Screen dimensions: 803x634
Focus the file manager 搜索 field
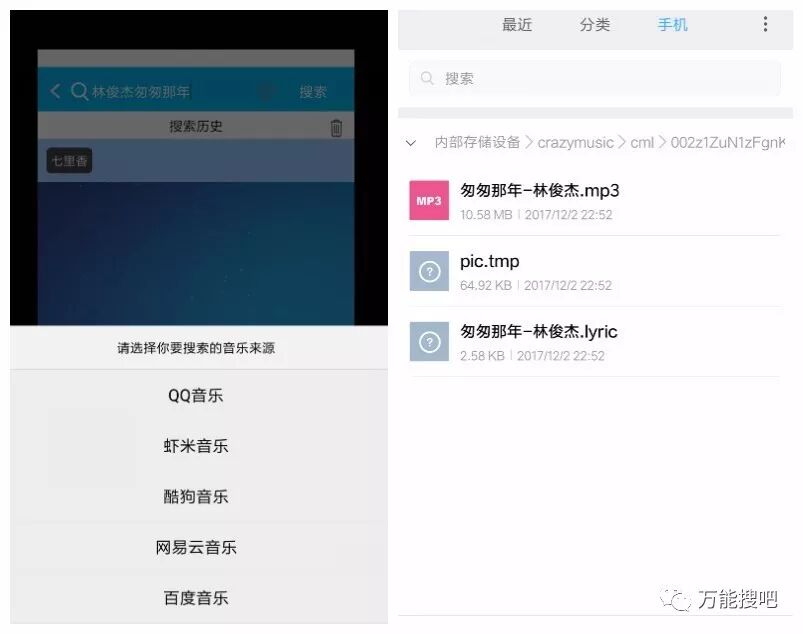595,78
